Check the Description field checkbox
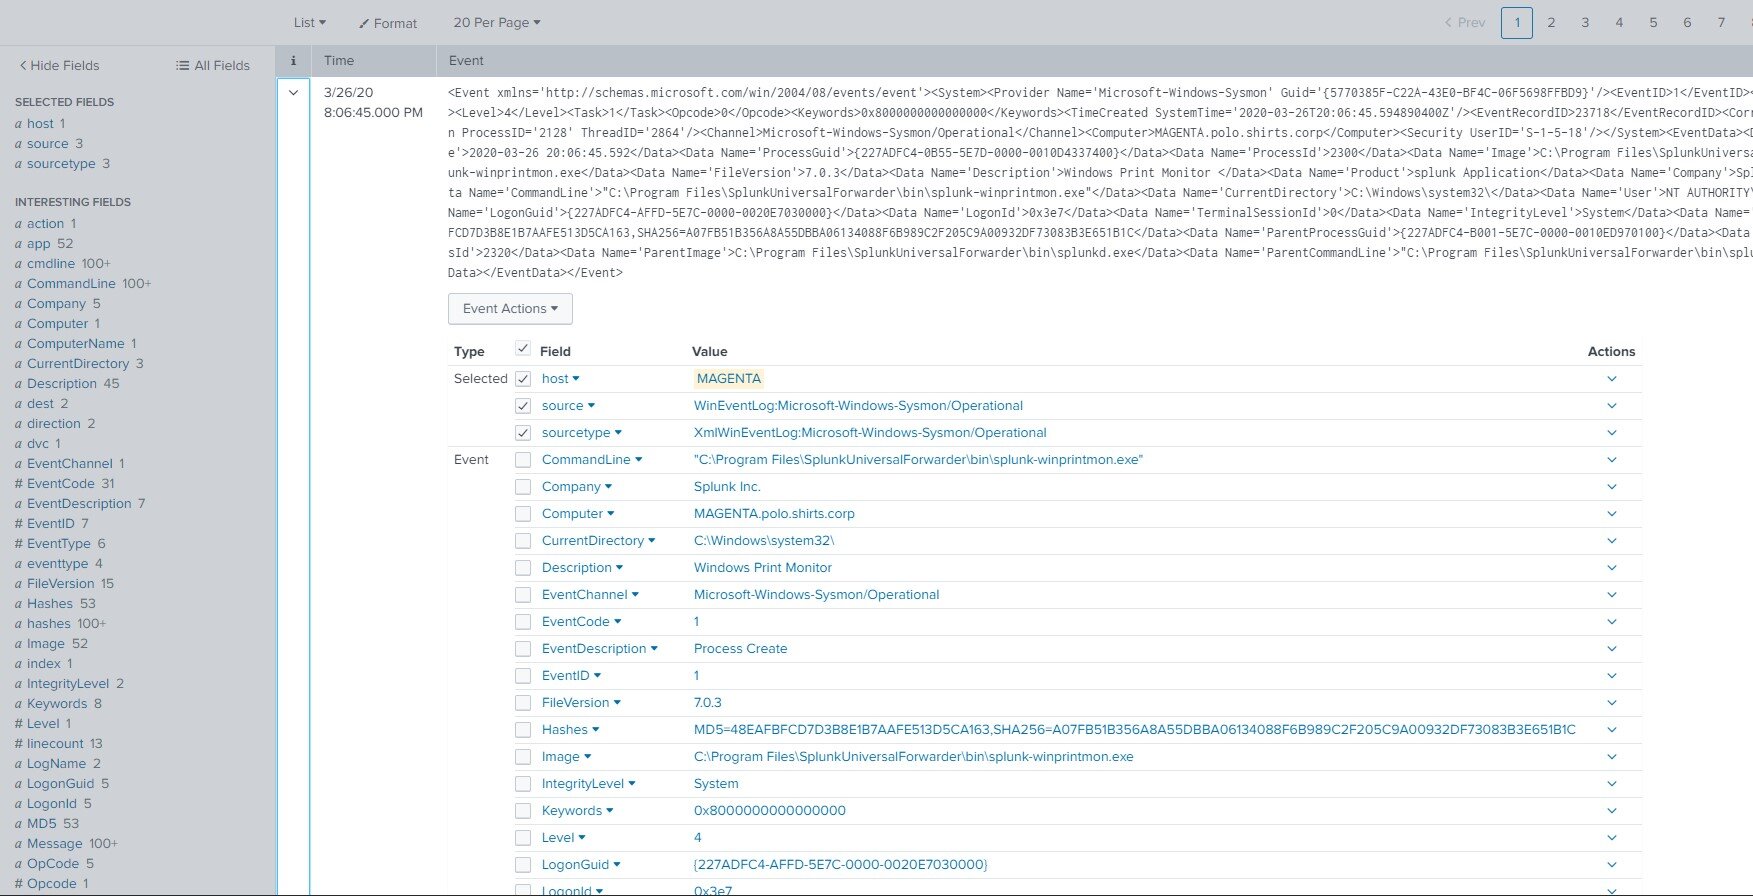 pyautogui.click(x=522, y=568)
